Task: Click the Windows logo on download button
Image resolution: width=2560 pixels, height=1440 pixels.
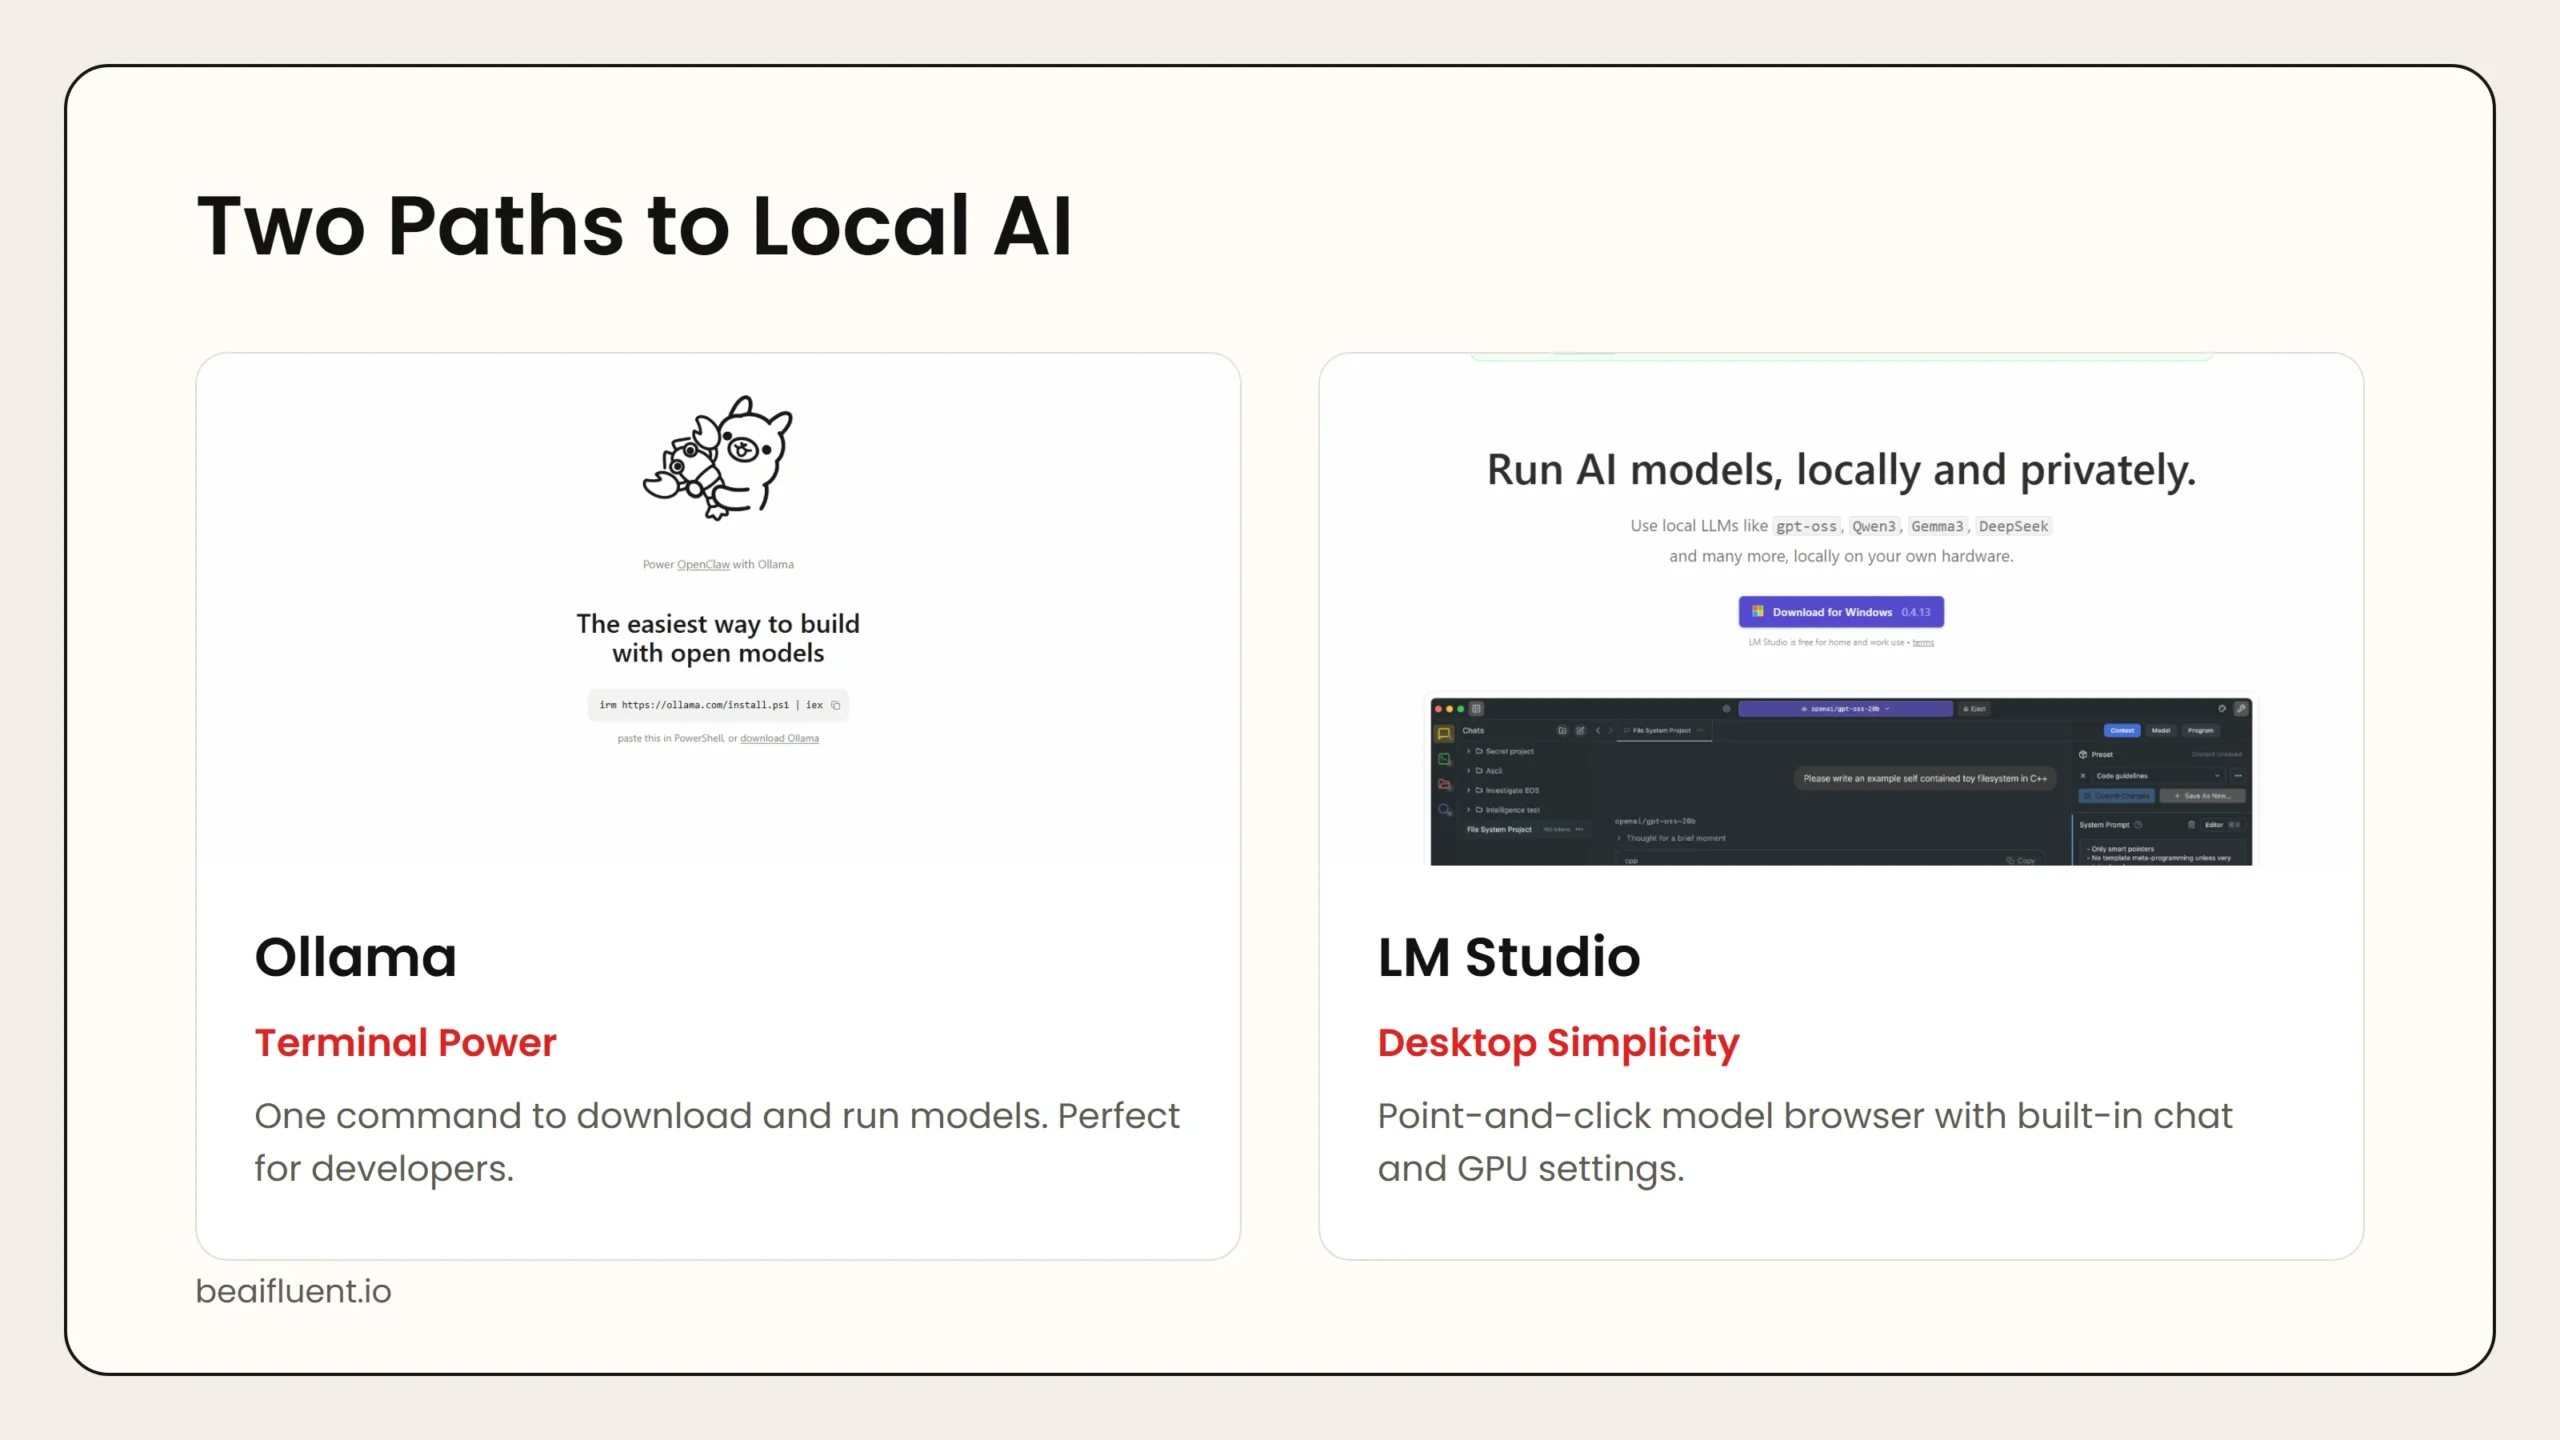Action: pyautogui.click(x=1758, y=611)
